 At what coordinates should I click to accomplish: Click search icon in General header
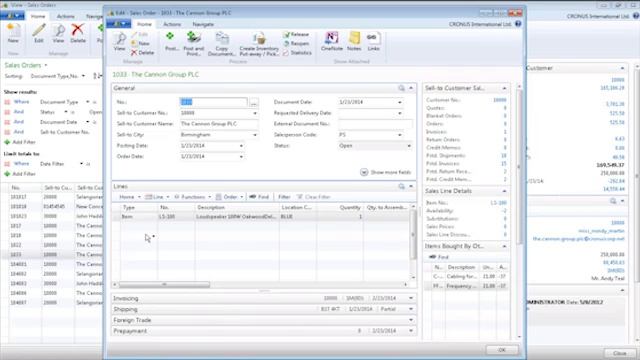tap(402, 88)
